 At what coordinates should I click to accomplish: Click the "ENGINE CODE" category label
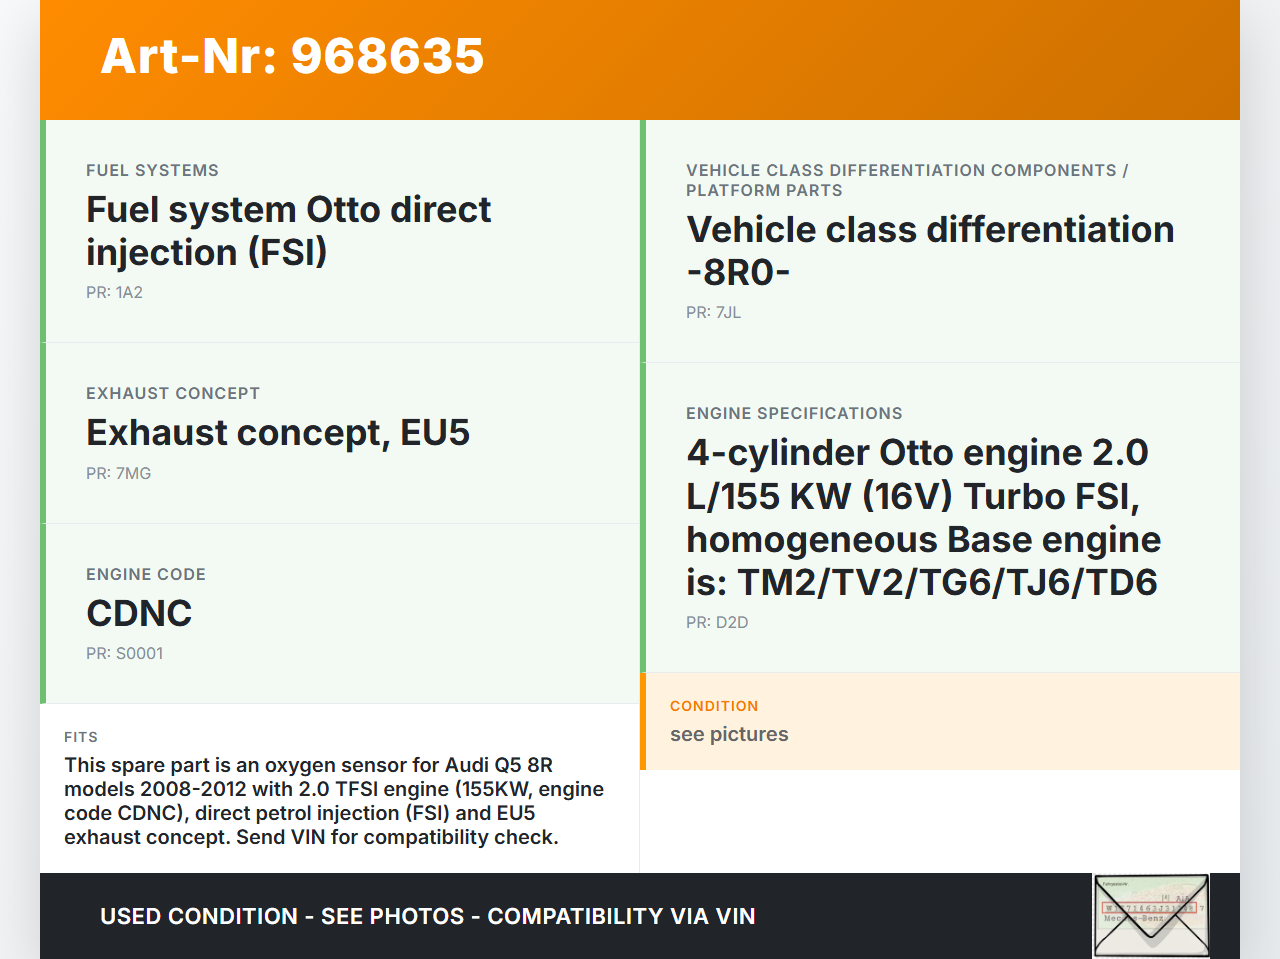click(x=146, y=574)
